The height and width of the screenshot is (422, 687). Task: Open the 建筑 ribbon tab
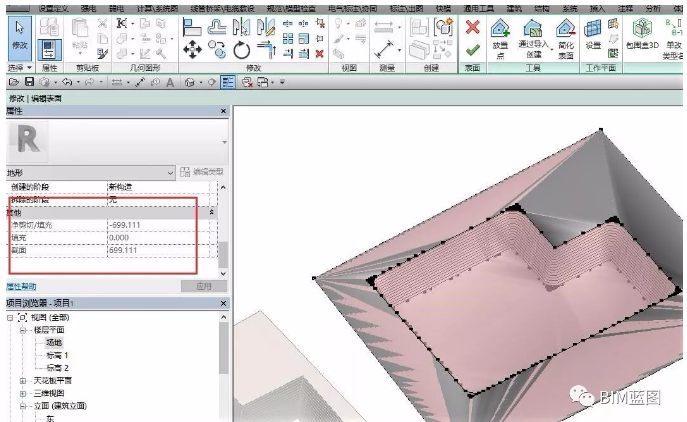coord(514,8)
